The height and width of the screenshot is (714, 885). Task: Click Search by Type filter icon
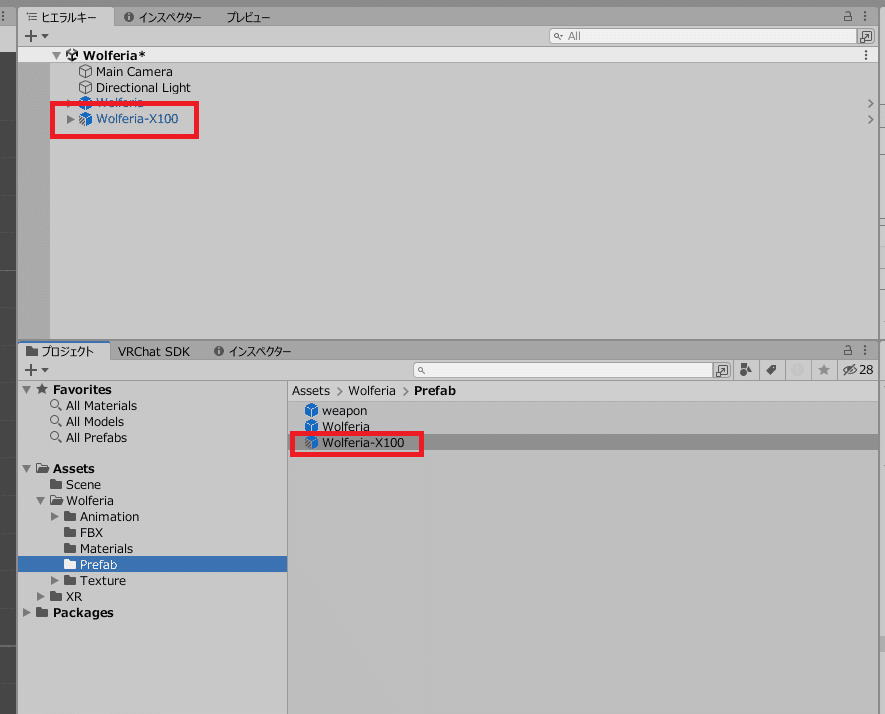tap(746, 370)
